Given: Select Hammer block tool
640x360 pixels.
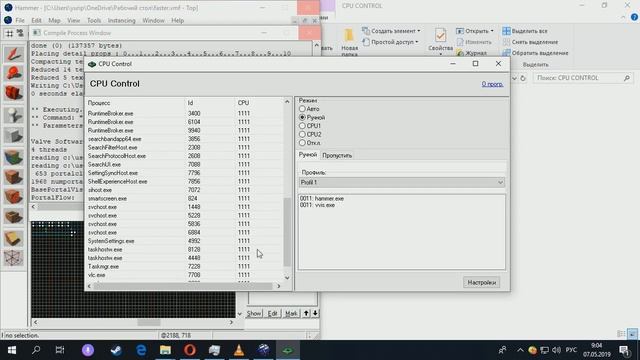Looking at the screenshot, I should (x=13, y=136).
